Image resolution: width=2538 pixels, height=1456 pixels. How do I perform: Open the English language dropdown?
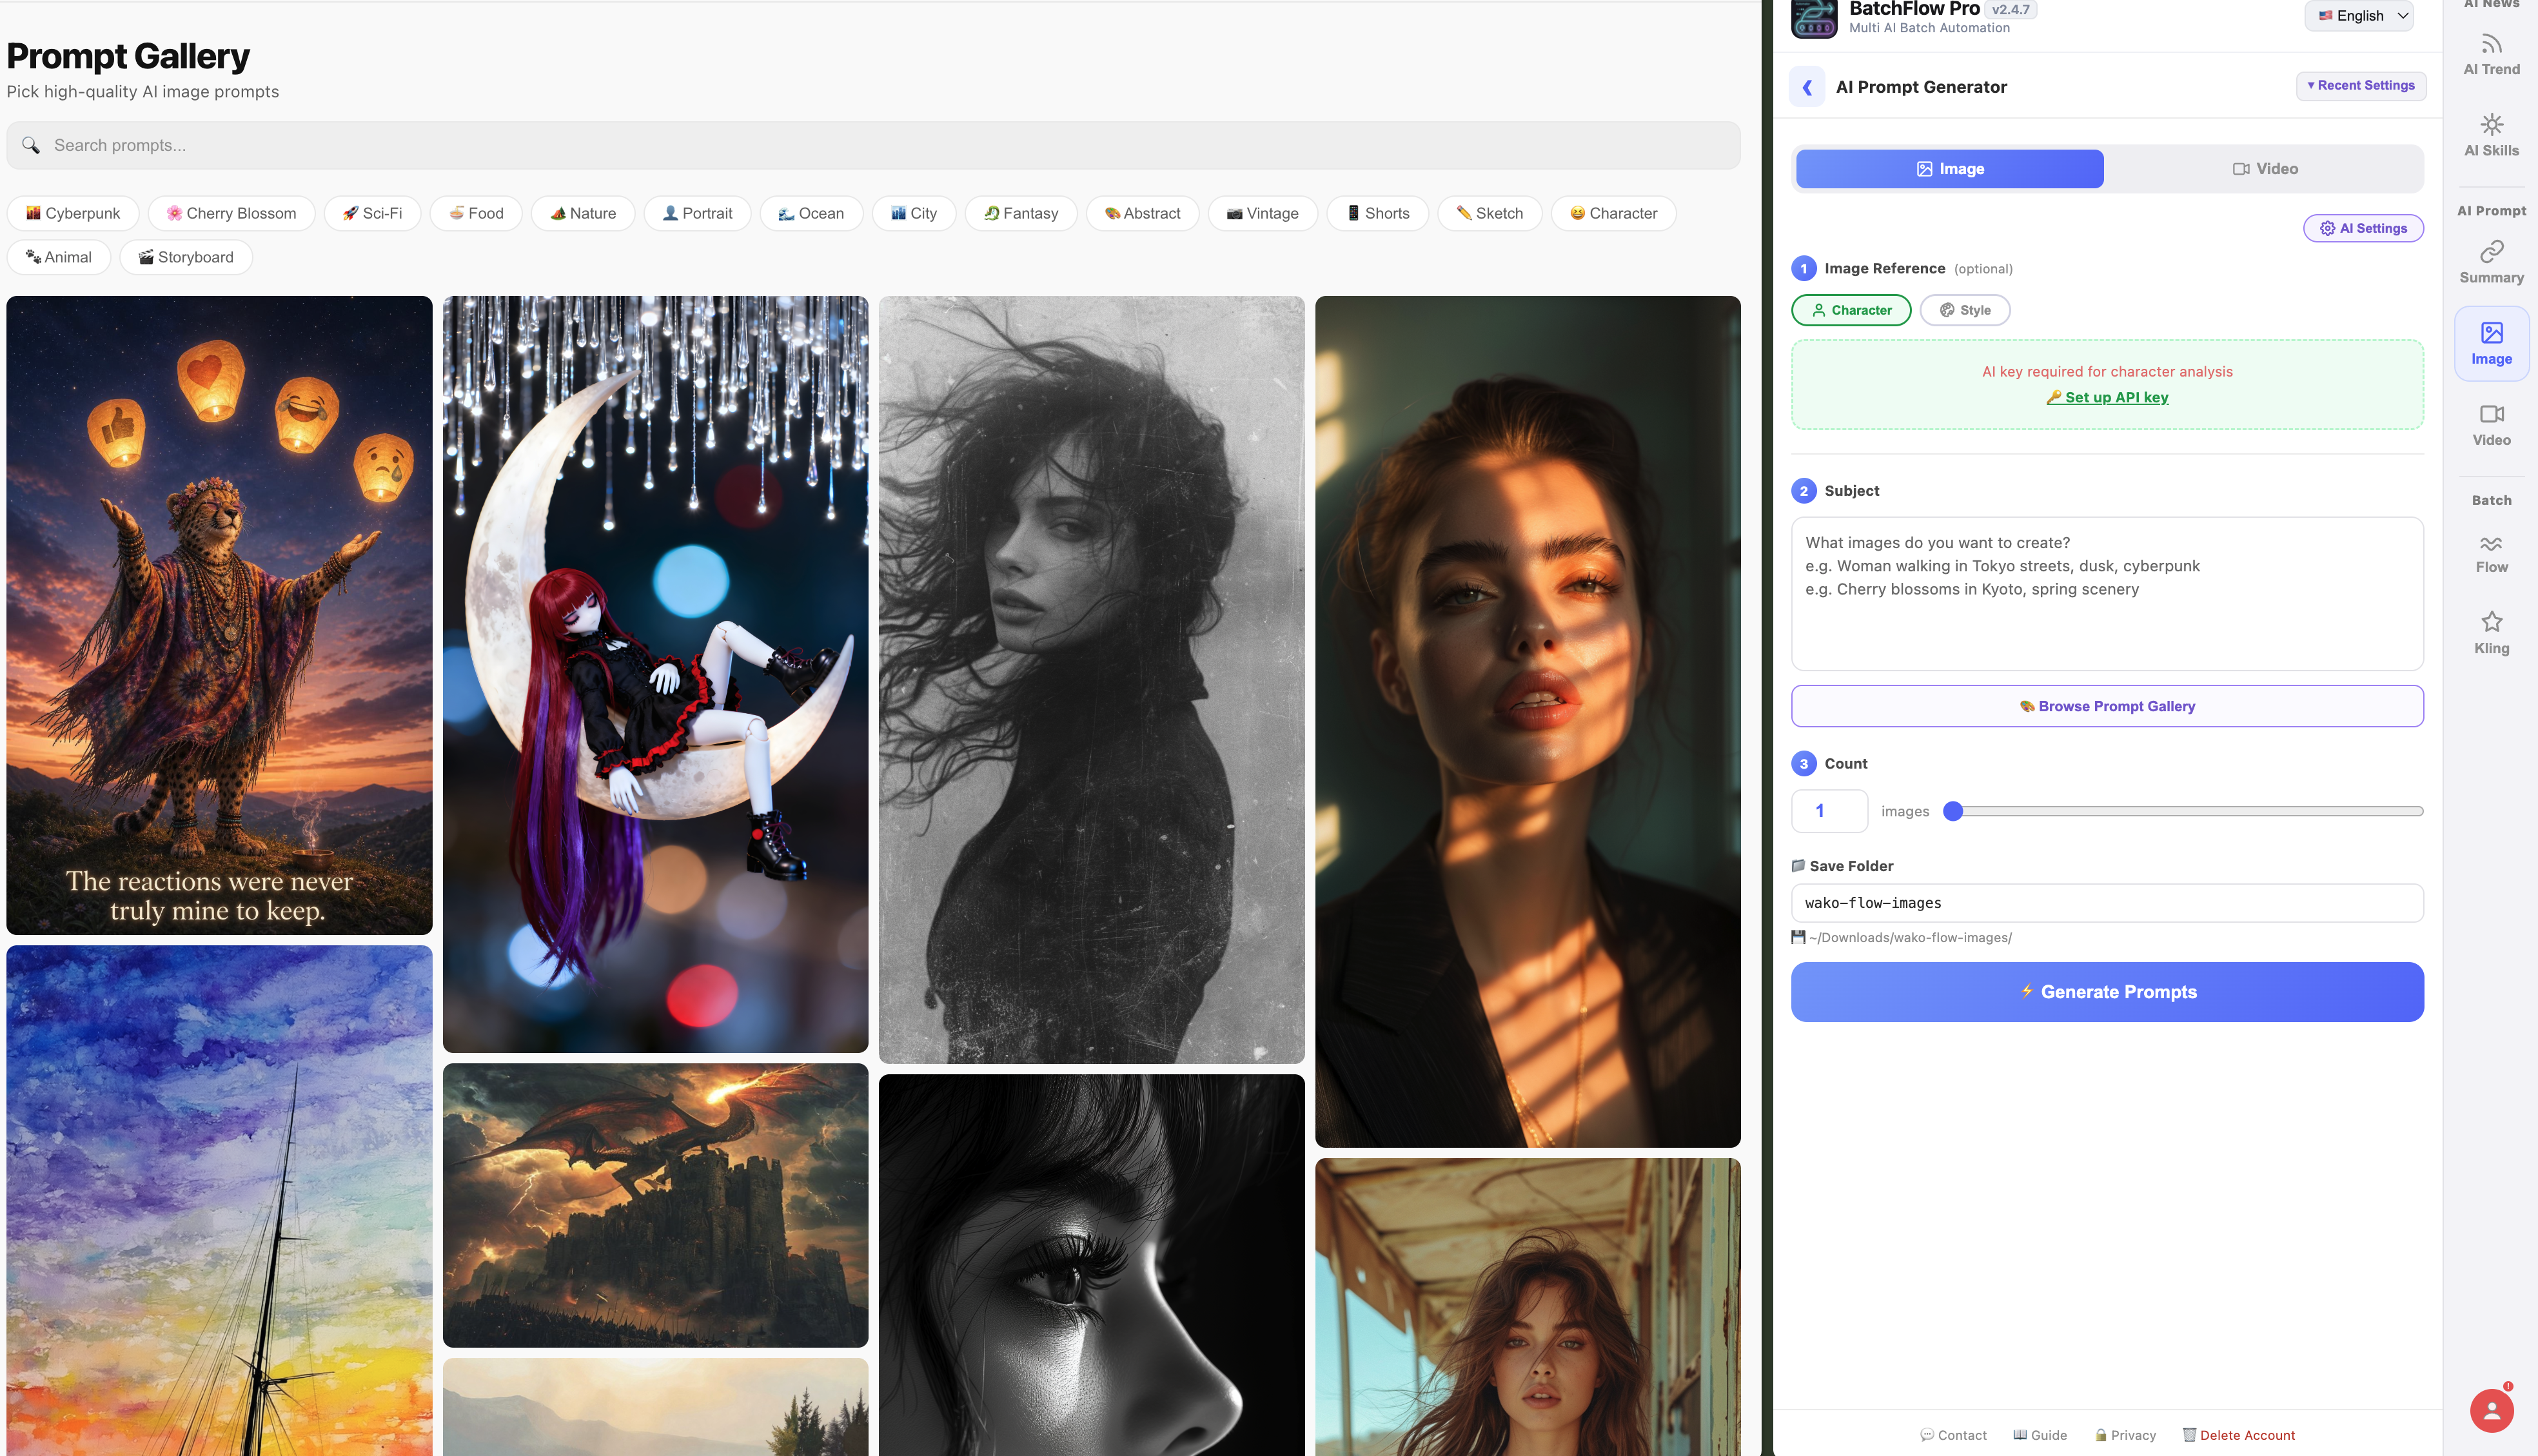coord(2359,15)
